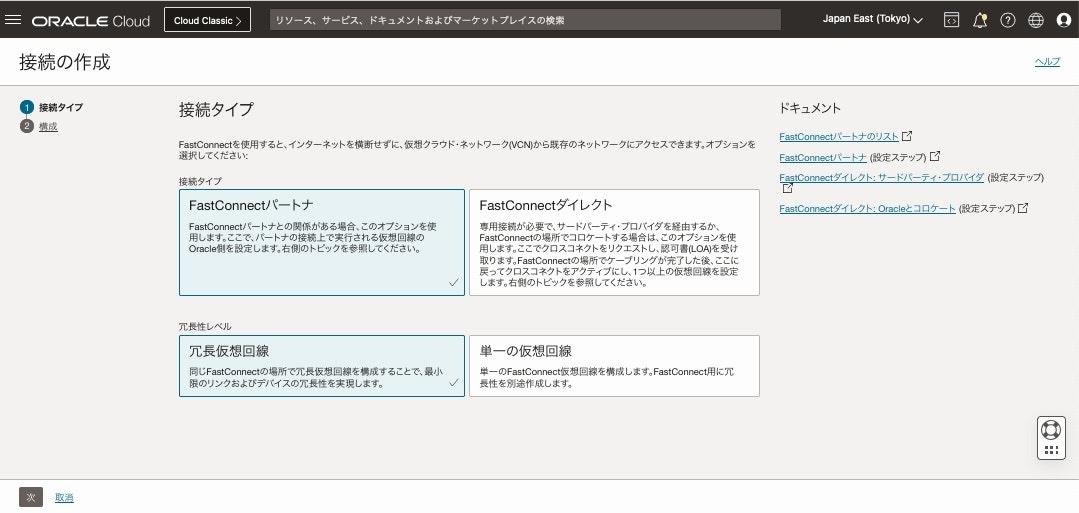Go to the 構成 step
The image size is (1079, 513).
pos(48,127)
